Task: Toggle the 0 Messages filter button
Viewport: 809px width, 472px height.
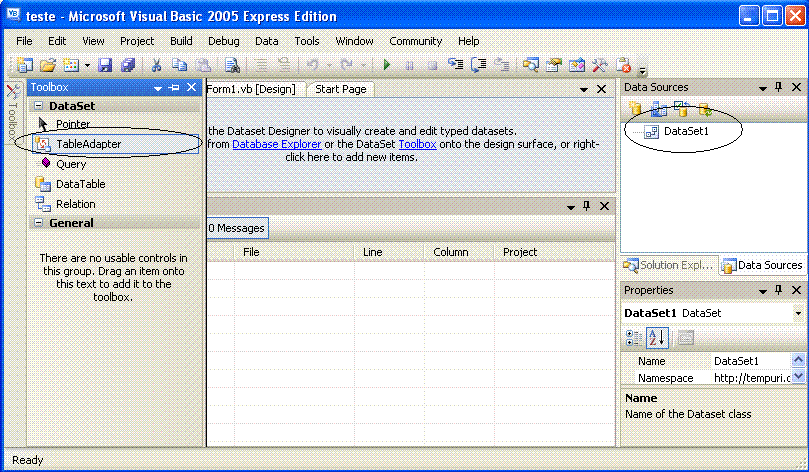Action: point(237,228)
